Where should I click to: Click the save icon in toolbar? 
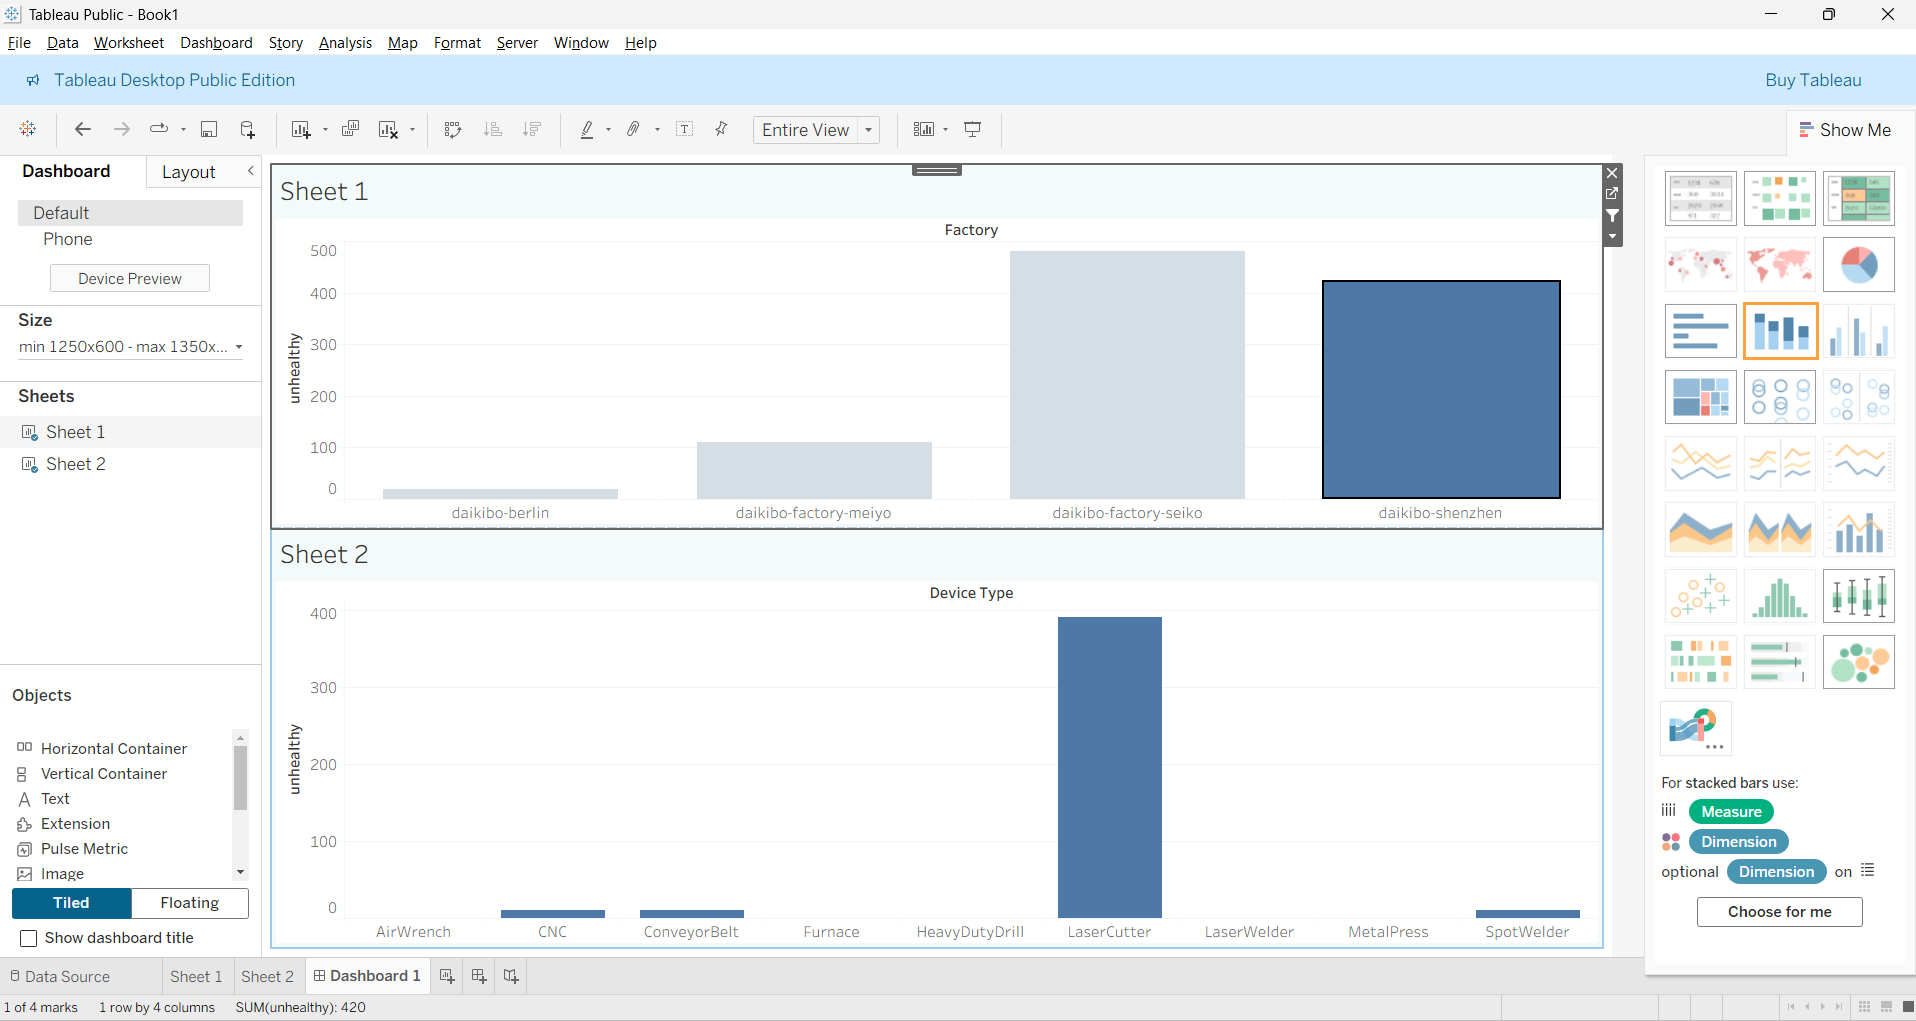(x=209, y=129)
